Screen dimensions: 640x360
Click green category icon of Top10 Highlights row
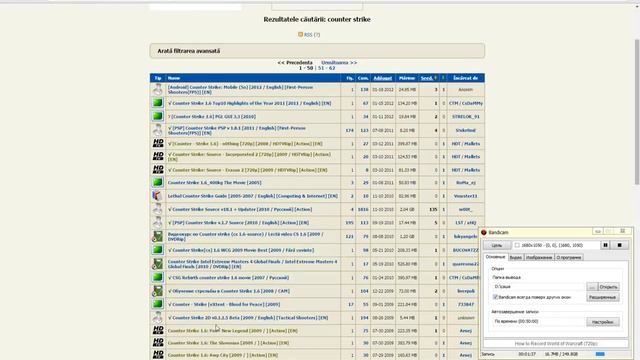click(x=158, y=103)
